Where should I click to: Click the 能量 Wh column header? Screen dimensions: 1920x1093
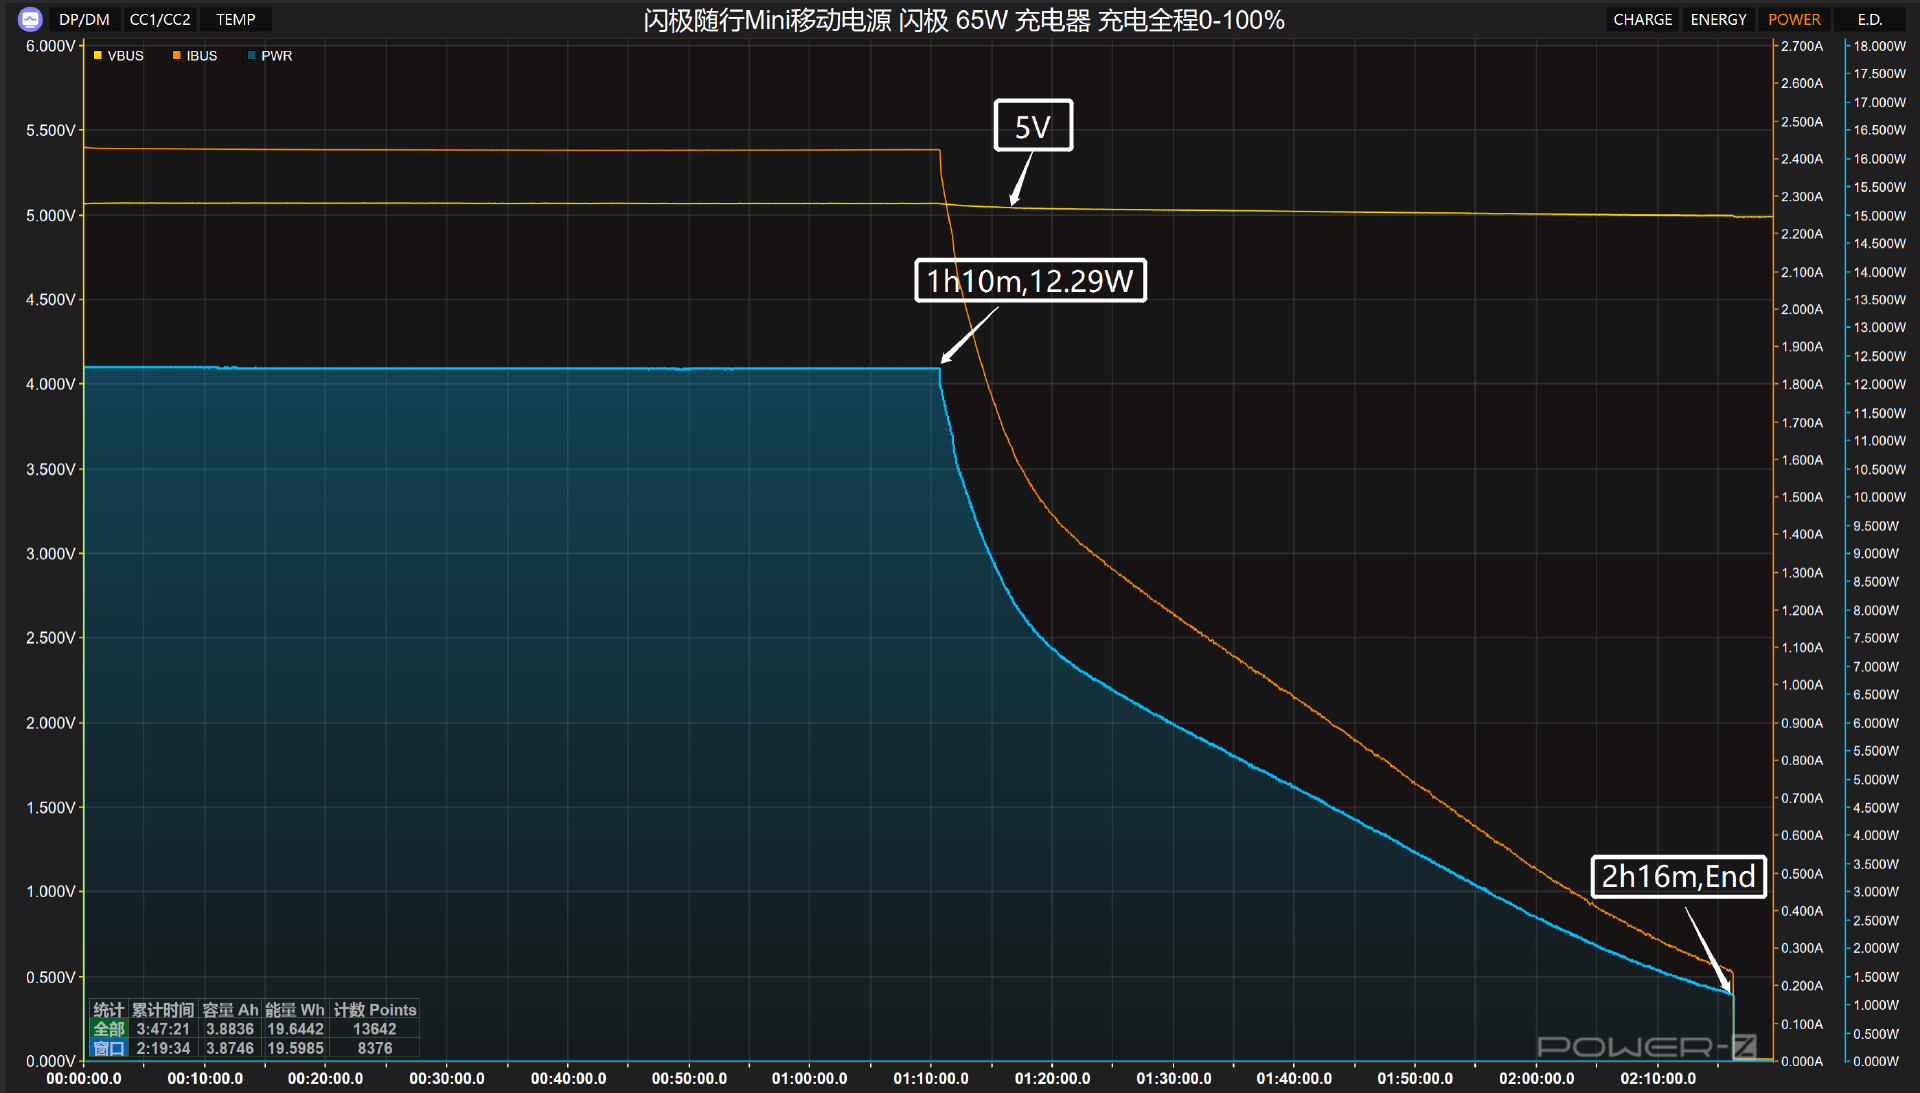295,1010
